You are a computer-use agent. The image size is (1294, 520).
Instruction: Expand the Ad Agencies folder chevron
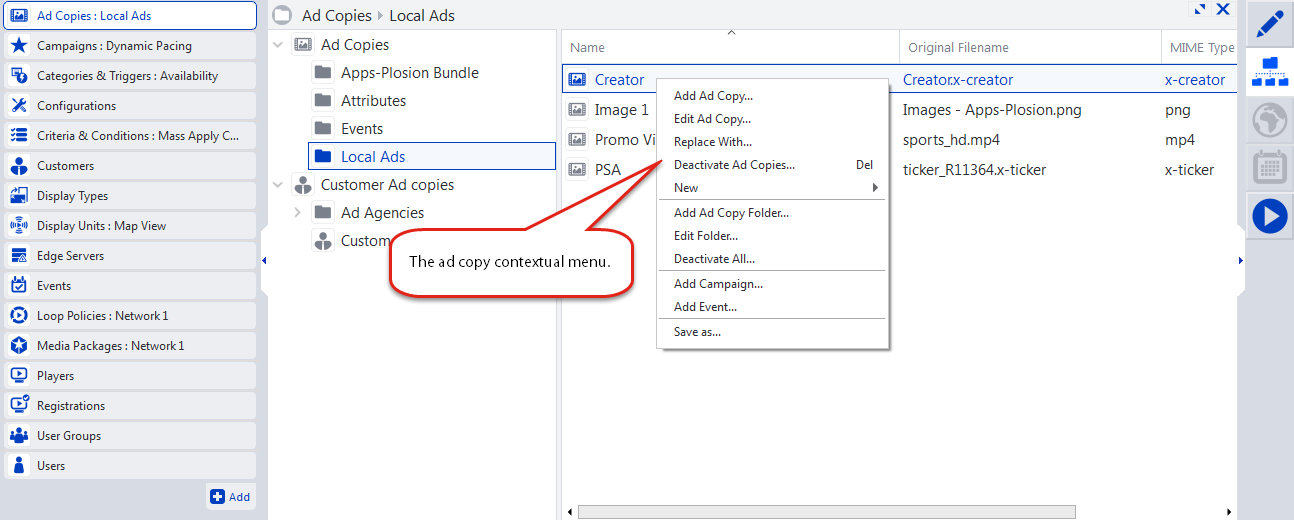pyautogui.click(x=298, y=213)
